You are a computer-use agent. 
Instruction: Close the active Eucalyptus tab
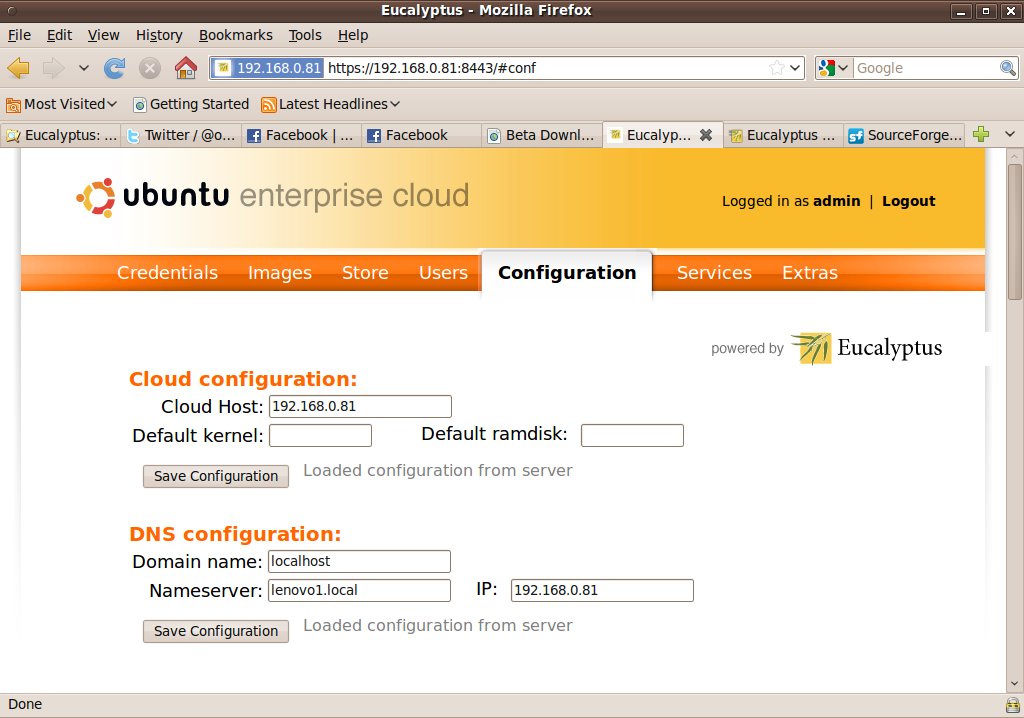point(705,135)
